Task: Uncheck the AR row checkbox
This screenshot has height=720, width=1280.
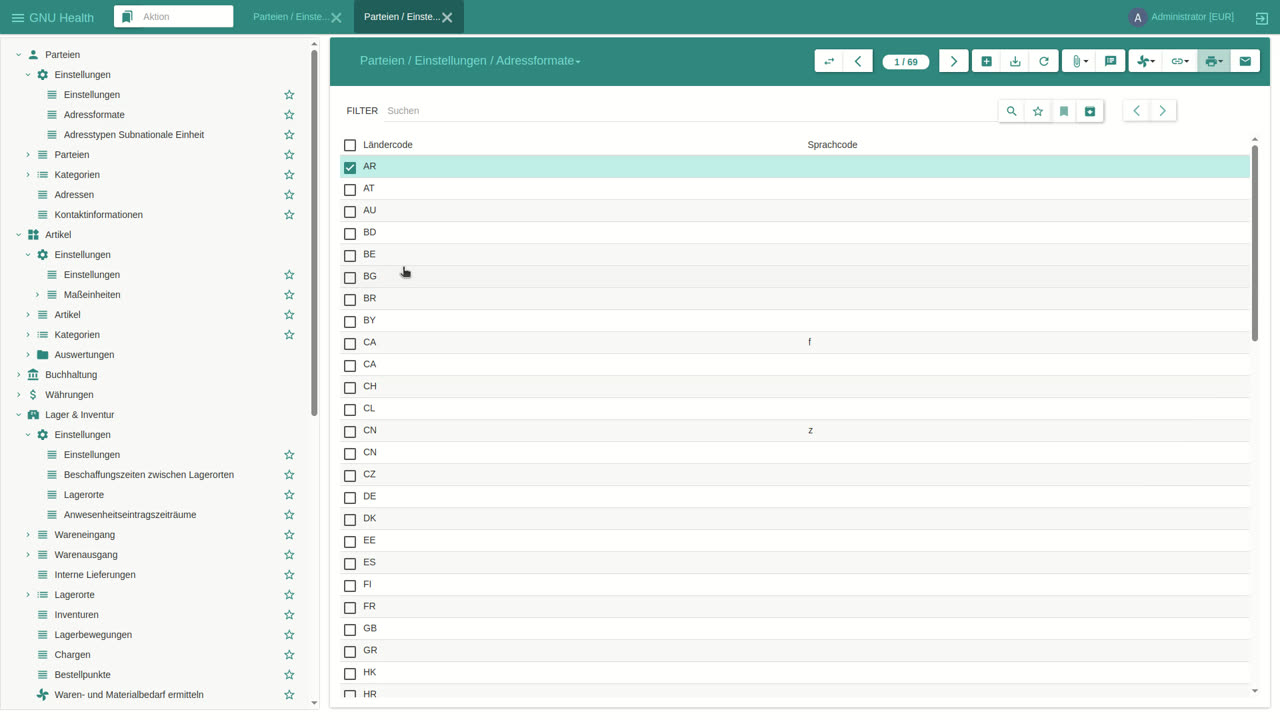Action: click(x=350, y=168)
